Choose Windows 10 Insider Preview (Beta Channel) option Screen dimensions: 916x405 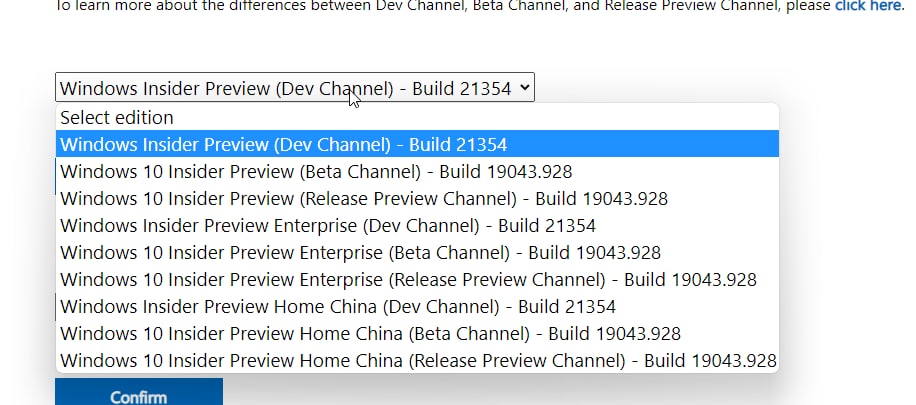[417, 171]
